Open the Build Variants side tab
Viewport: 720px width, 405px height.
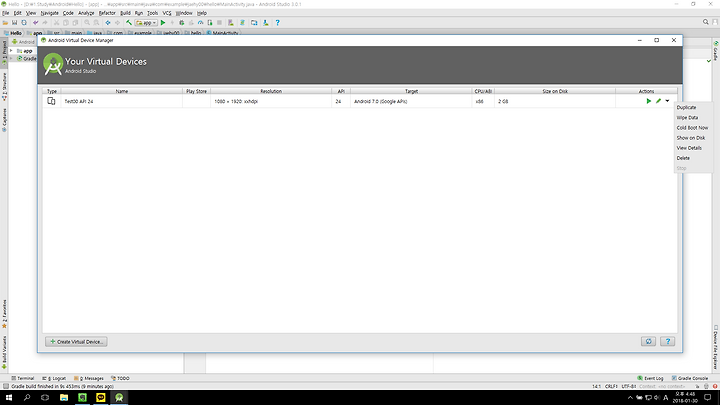[4, 352]
